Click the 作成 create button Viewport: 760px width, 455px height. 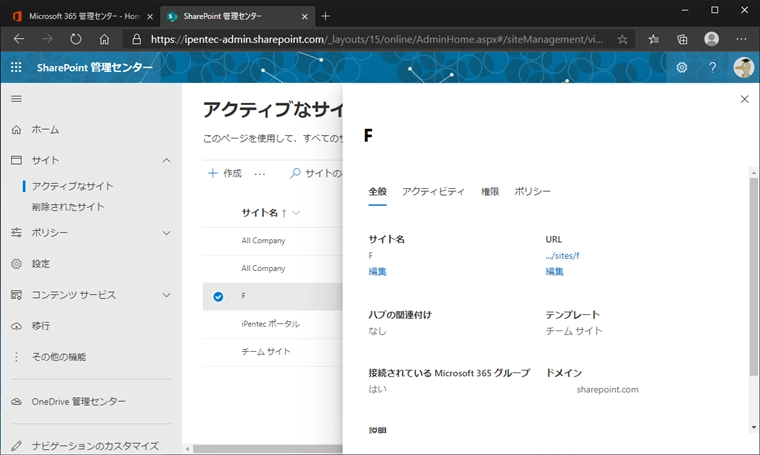click(x=225, y=173)
